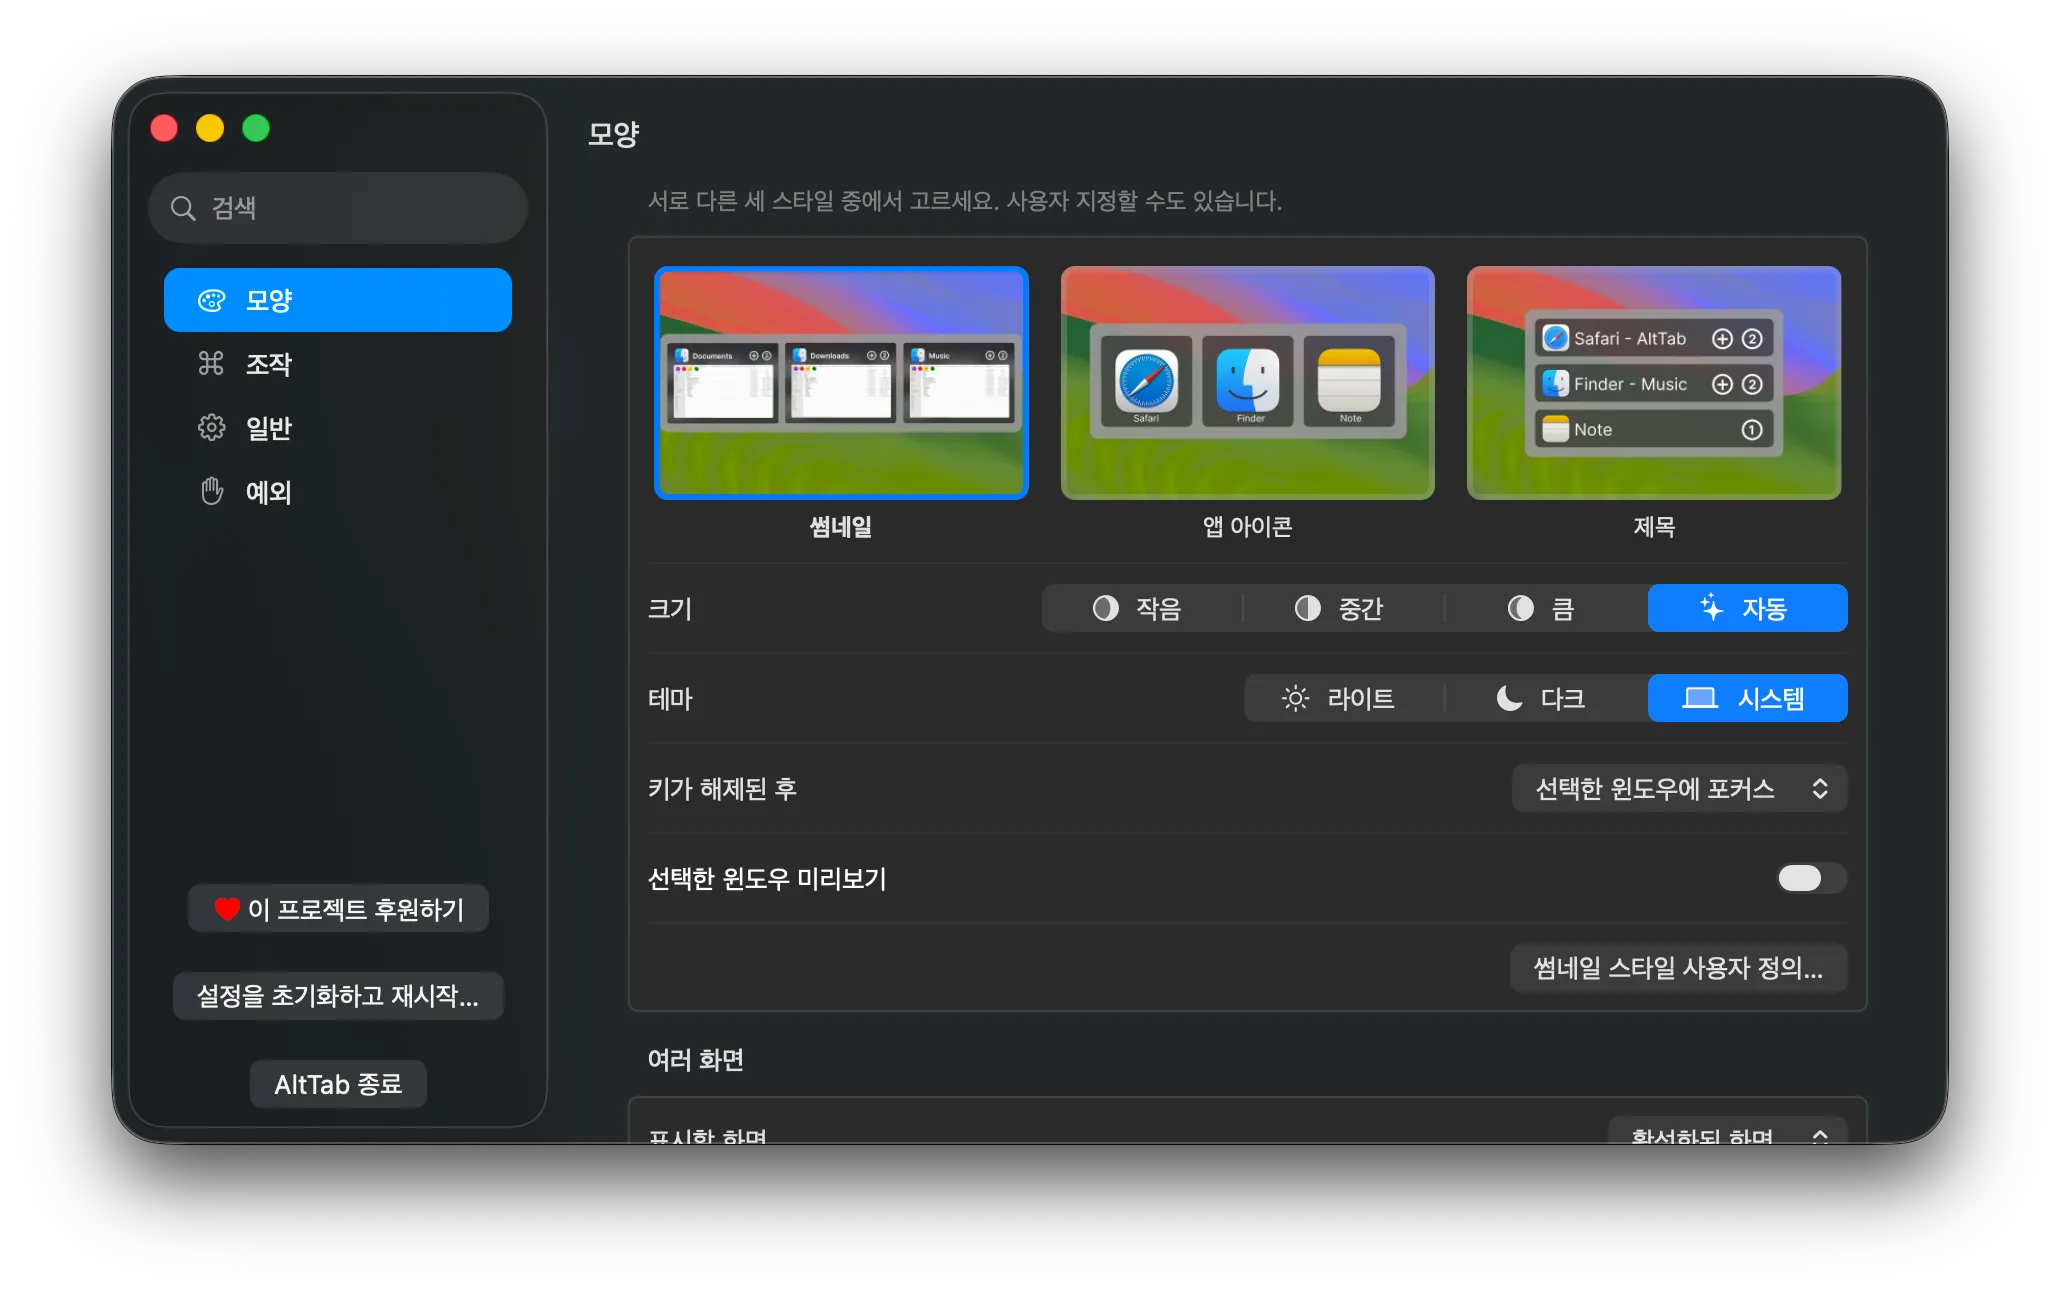
Task: Minimize the window with yellow button
Action: pyautogui.click(x=210, y=128)
